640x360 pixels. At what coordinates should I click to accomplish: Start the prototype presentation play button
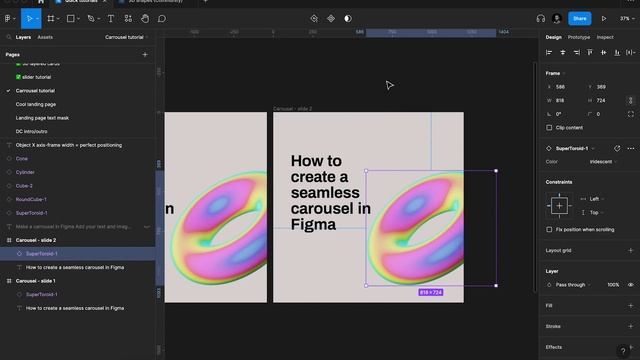coord(604,18)
